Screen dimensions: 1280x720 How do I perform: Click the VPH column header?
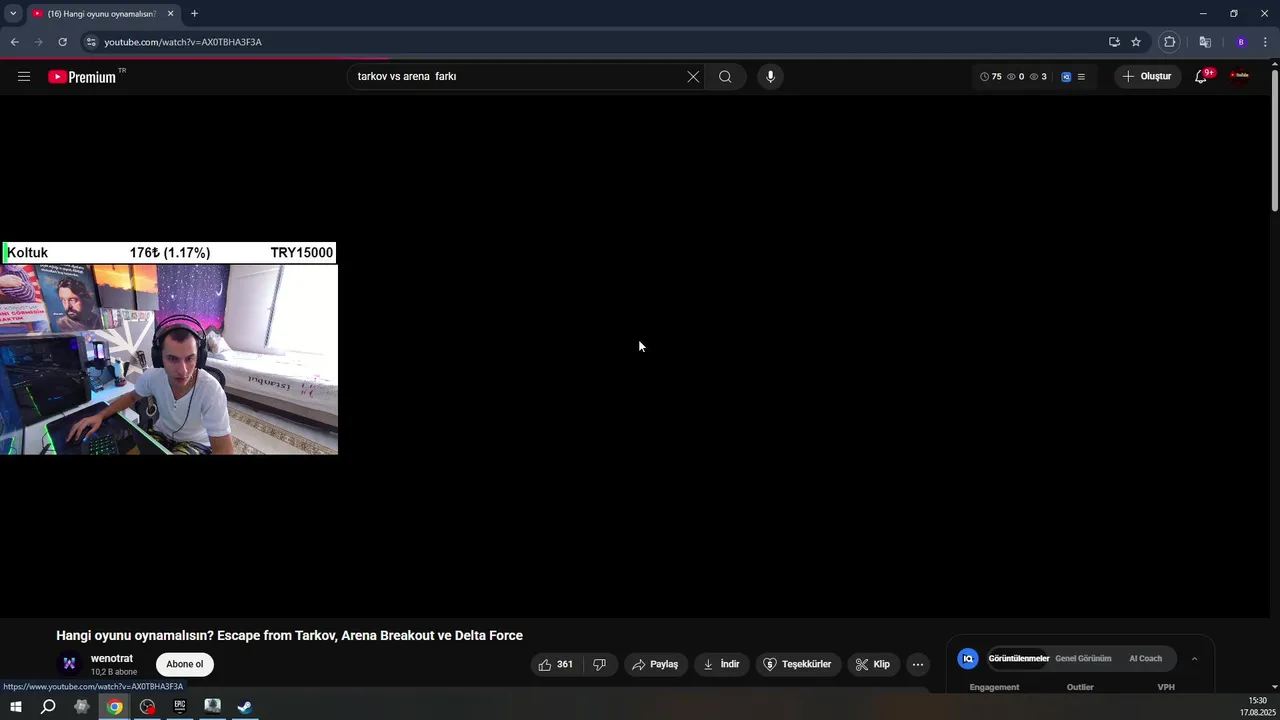(1166, 687)
